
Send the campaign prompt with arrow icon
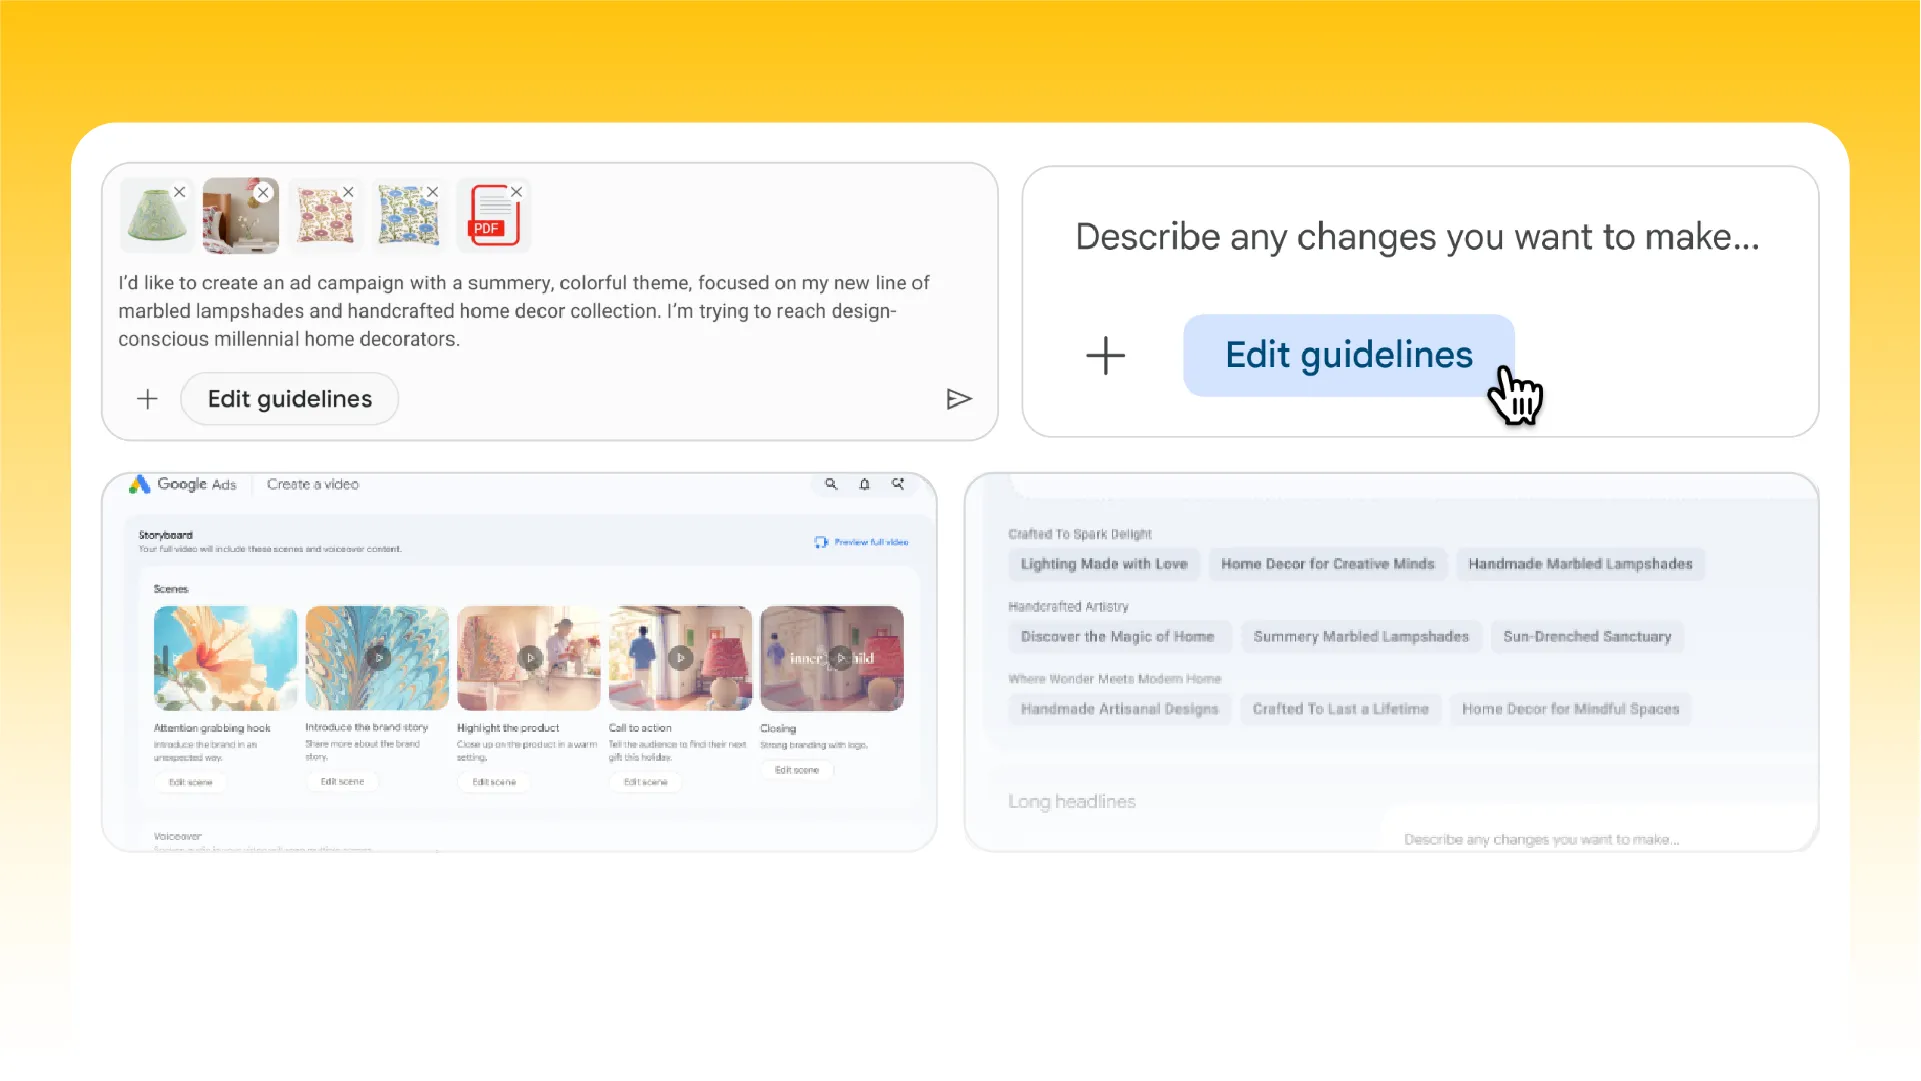coord(959,399)
